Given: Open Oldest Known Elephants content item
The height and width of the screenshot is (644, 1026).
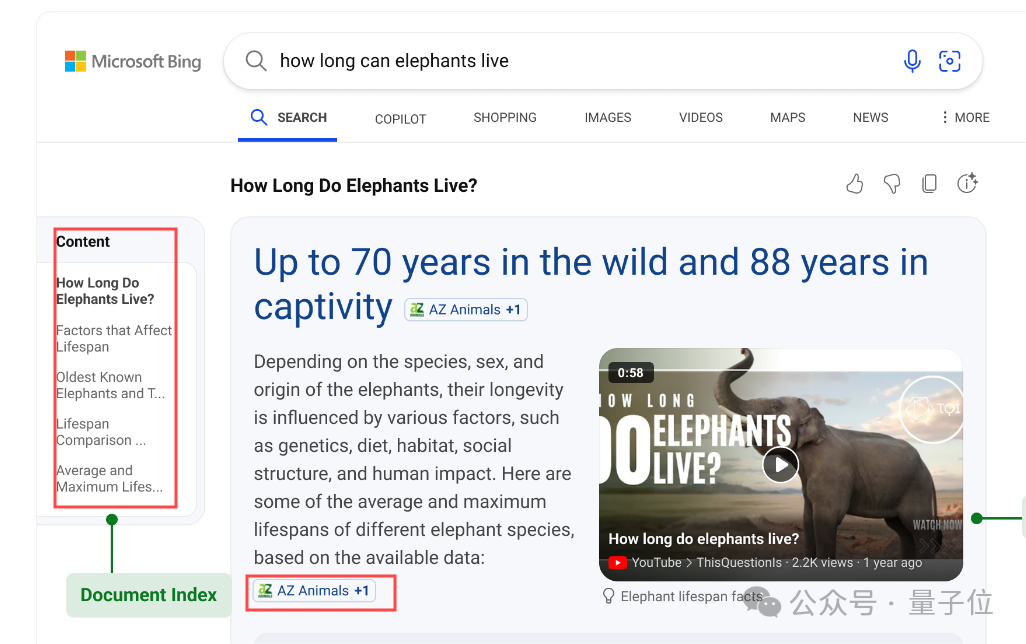Looking at the screenshot, I should tap(110, 385).
